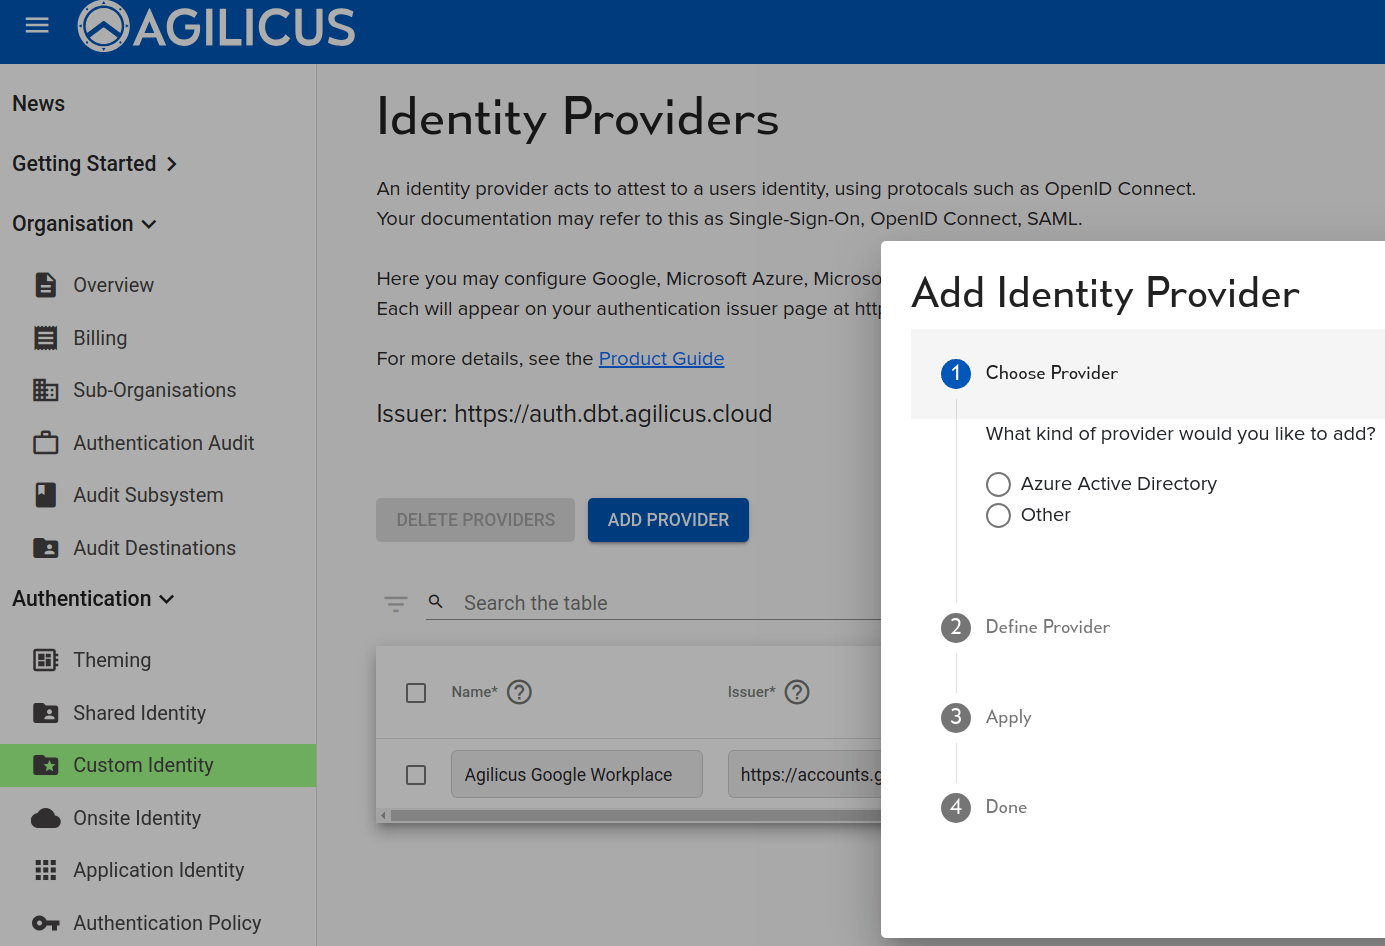Image resolution: width=1385 pixels, height=946 pixels.
Task: Open the hamburger navigation menu
Action: 37,25
